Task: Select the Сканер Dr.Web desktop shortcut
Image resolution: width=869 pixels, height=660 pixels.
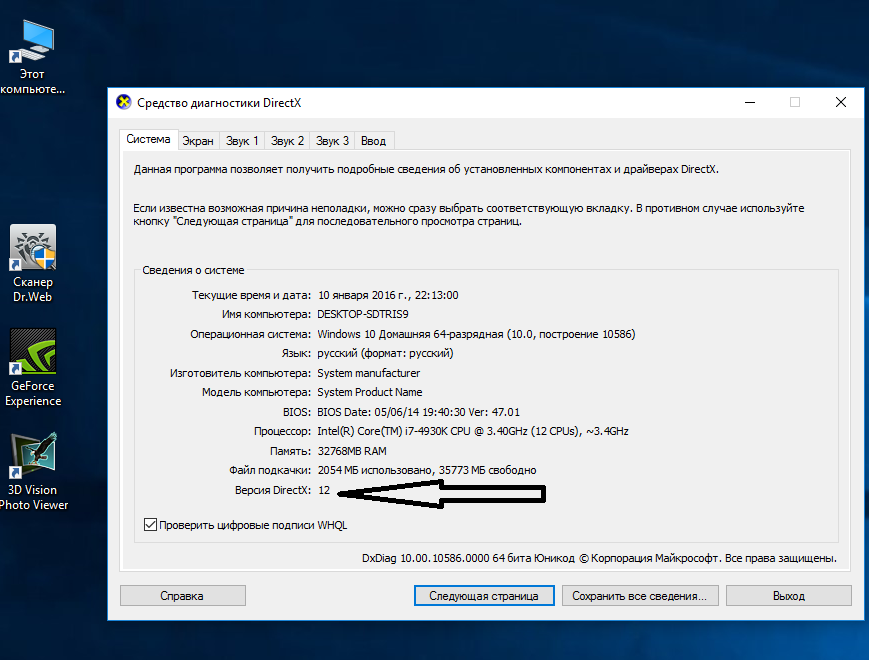Action: coord(33,263)
